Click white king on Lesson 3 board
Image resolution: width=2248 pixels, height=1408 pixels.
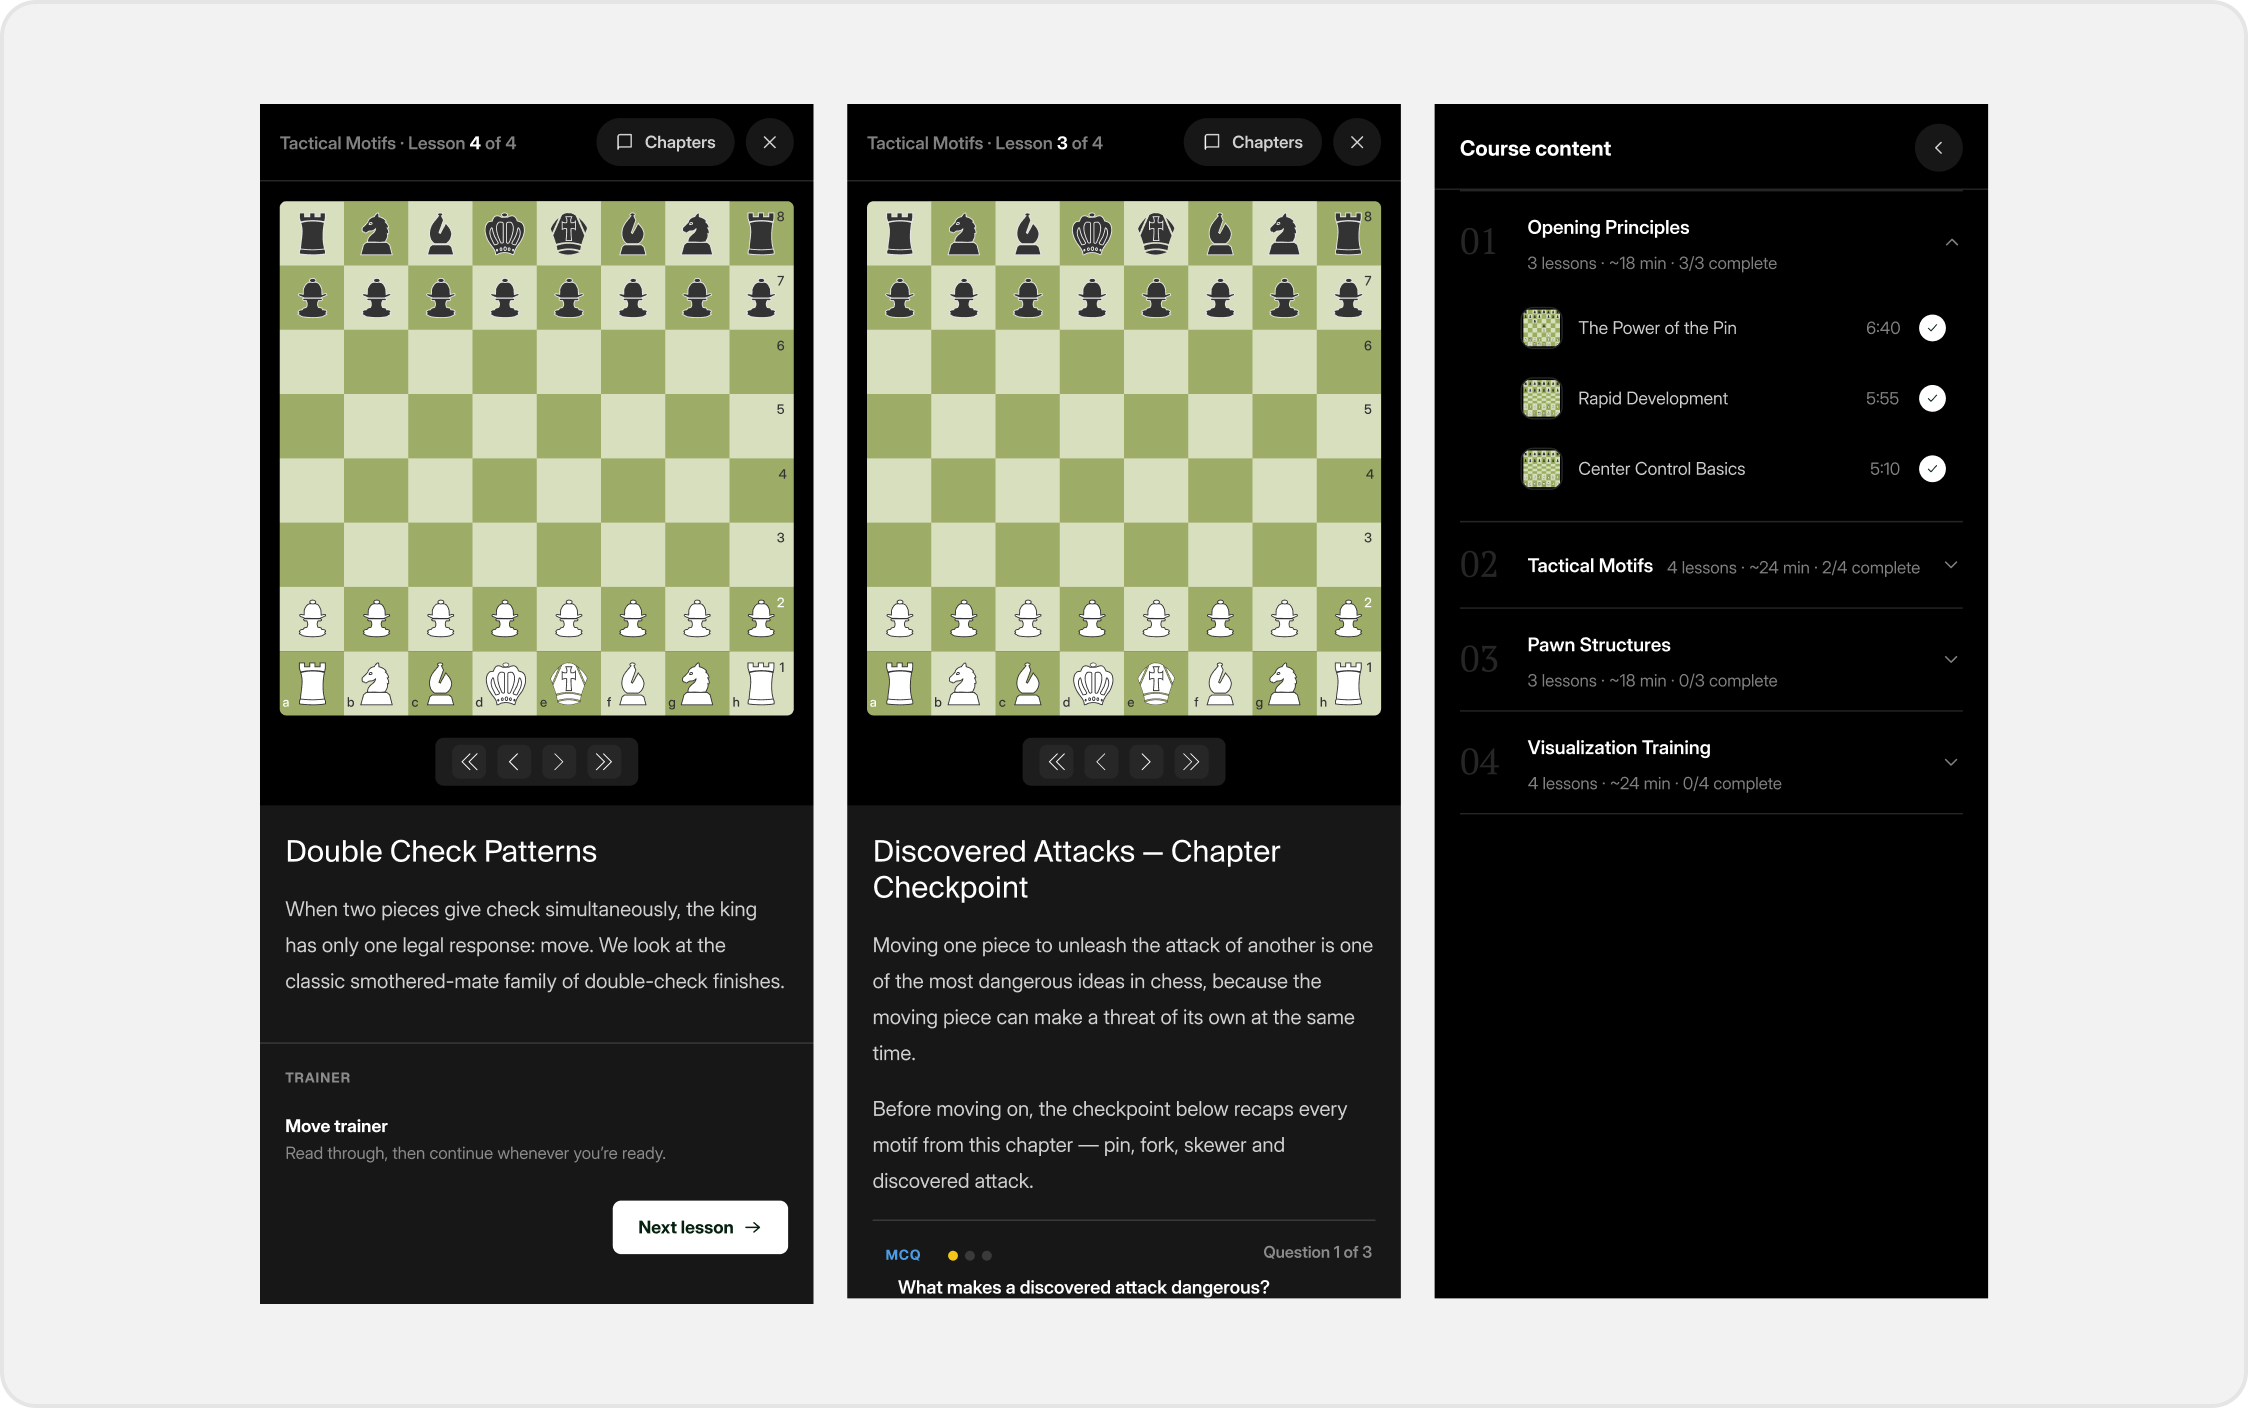pos(1156,684)
